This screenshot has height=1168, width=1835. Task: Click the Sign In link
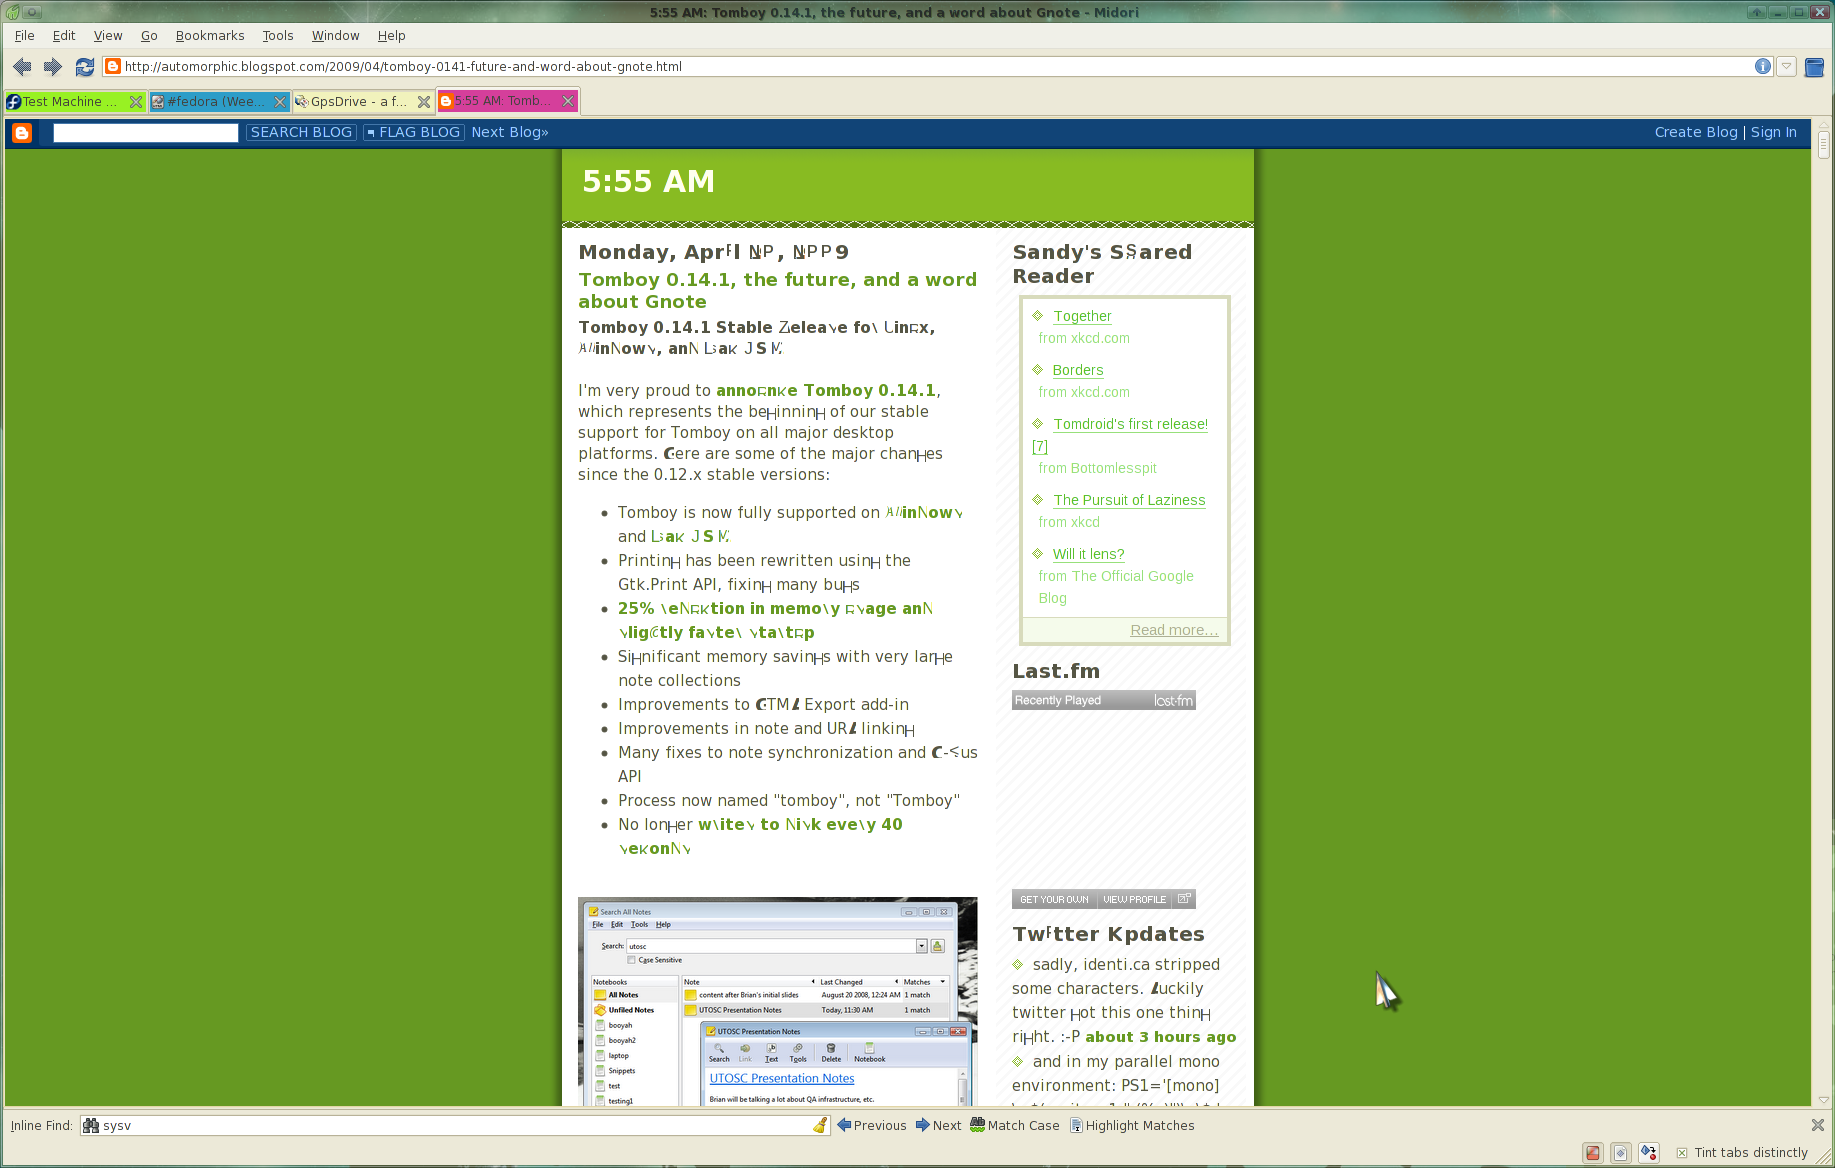(1774, 132)
